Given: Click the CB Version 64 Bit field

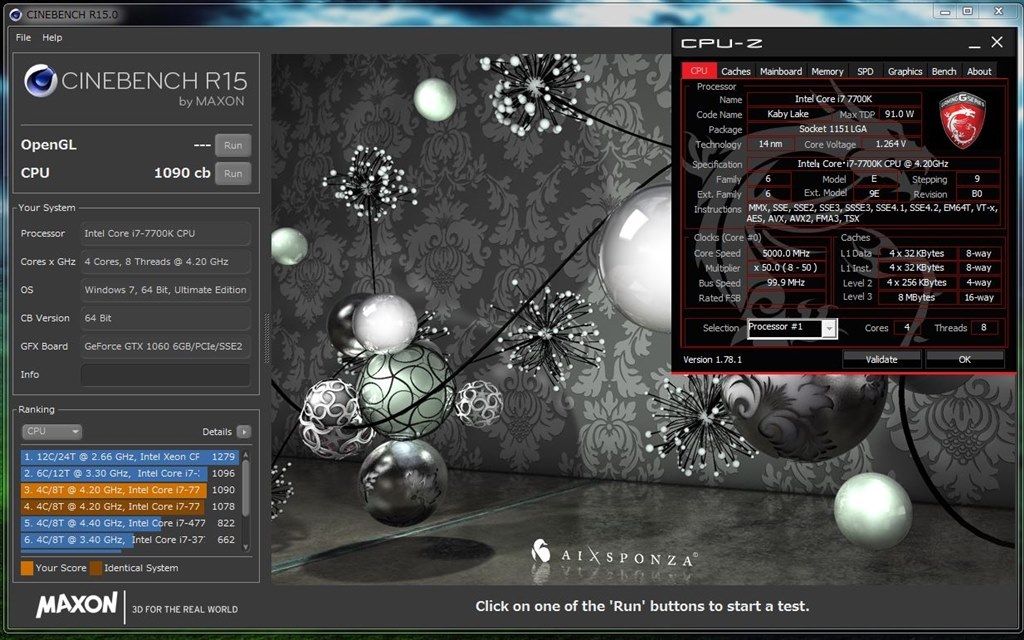Looking at the screenshot, I should pyautogui.click(x=166, y=318).
